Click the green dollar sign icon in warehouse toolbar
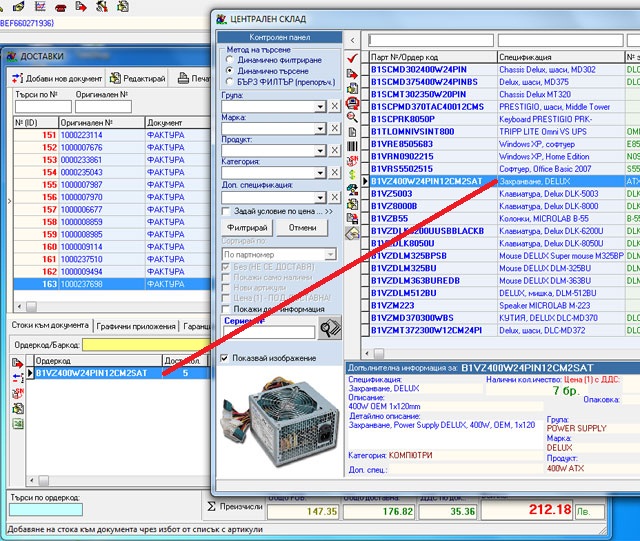 pos(352,175)
